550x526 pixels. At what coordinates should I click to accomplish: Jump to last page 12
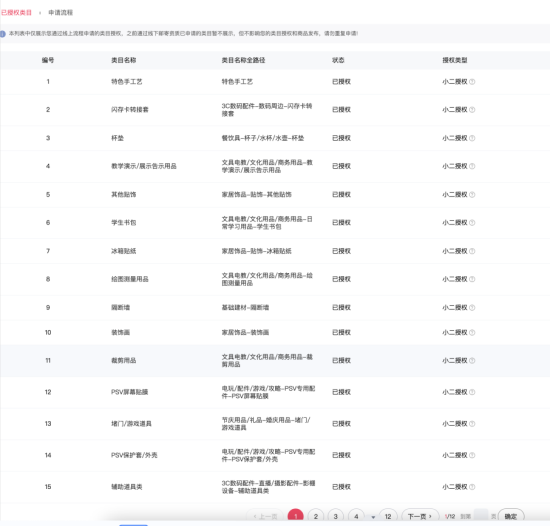click(388, 516)
